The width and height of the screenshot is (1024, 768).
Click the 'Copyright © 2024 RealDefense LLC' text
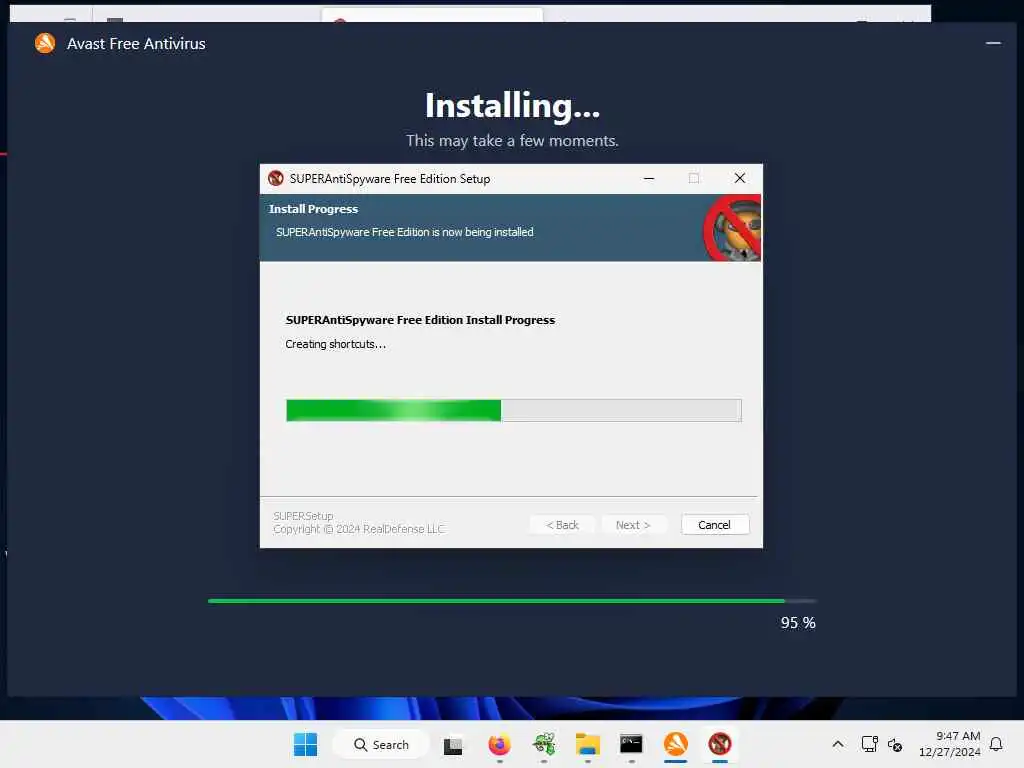359,529
